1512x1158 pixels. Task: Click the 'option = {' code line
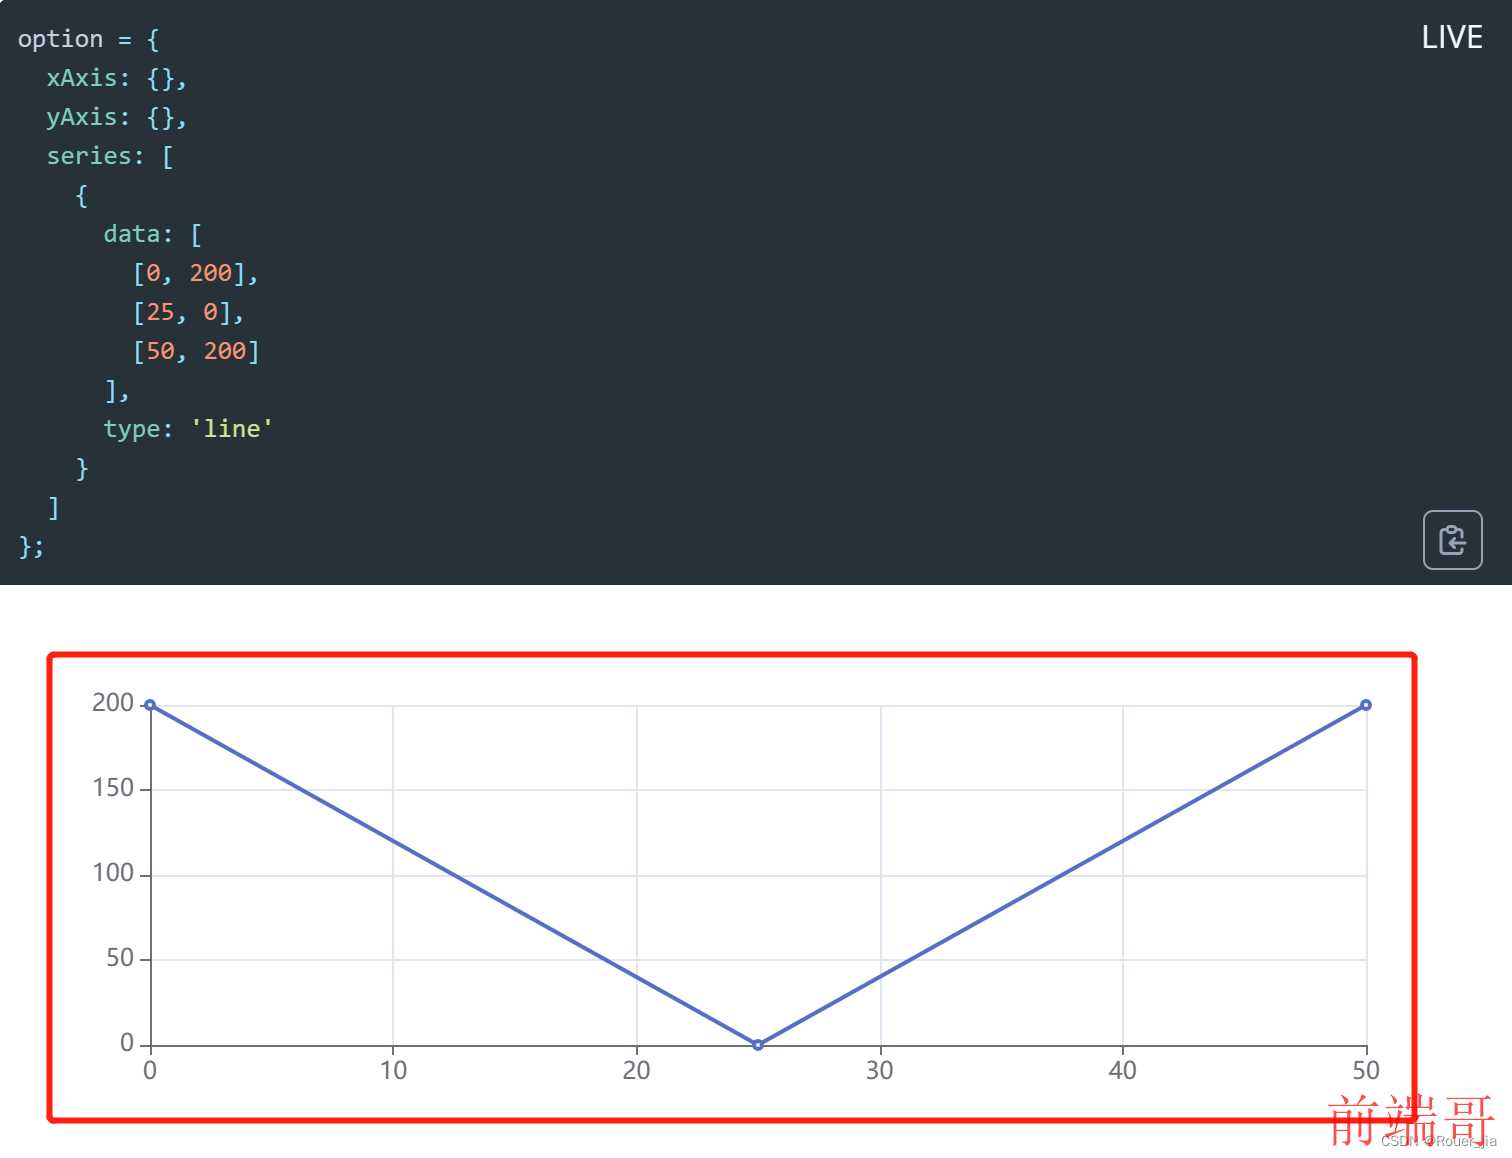(x=88, y=39)
